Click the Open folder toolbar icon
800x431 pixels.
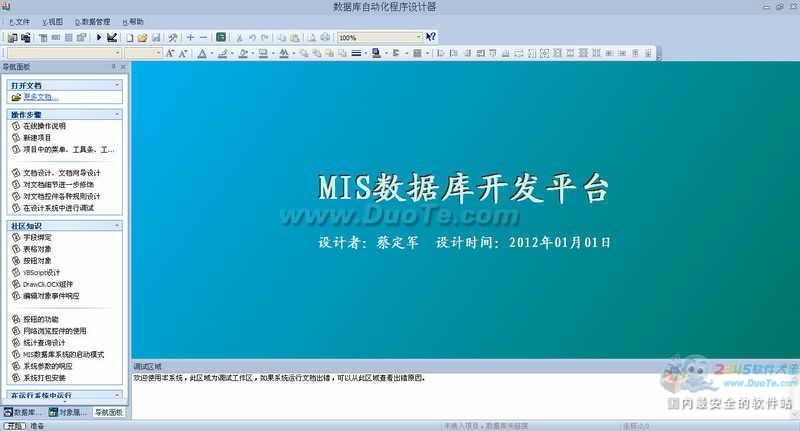coord(143,37)
